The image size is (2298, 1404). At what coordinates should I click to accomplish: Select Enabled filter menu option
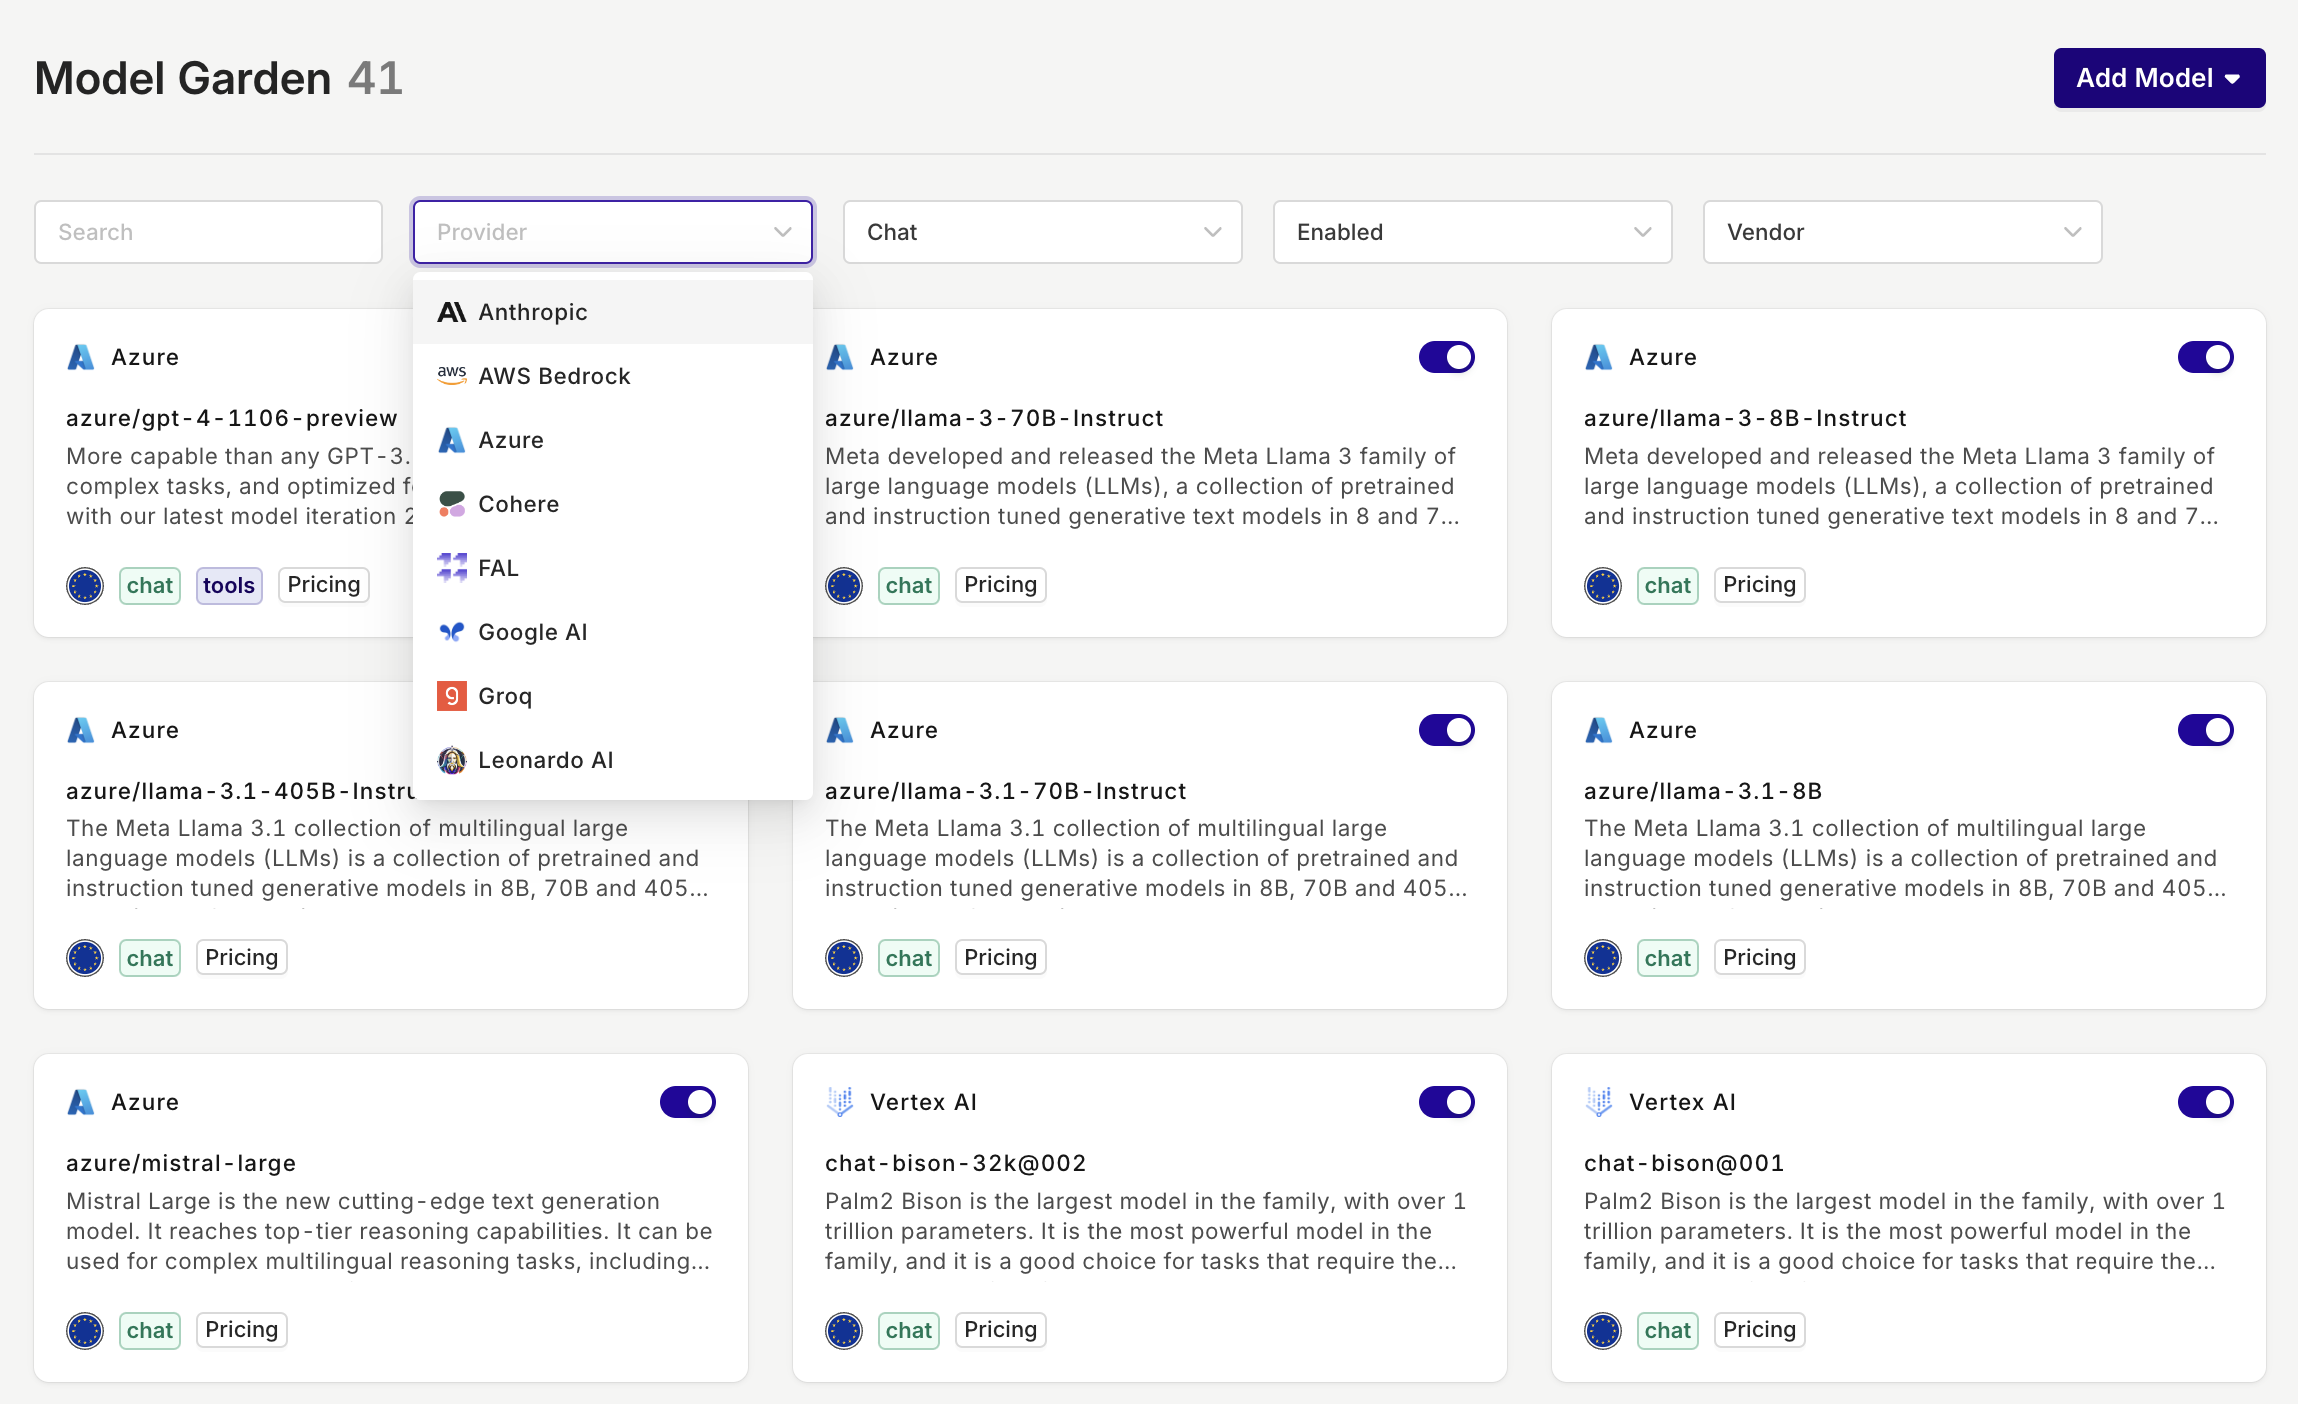point(1469,232)
